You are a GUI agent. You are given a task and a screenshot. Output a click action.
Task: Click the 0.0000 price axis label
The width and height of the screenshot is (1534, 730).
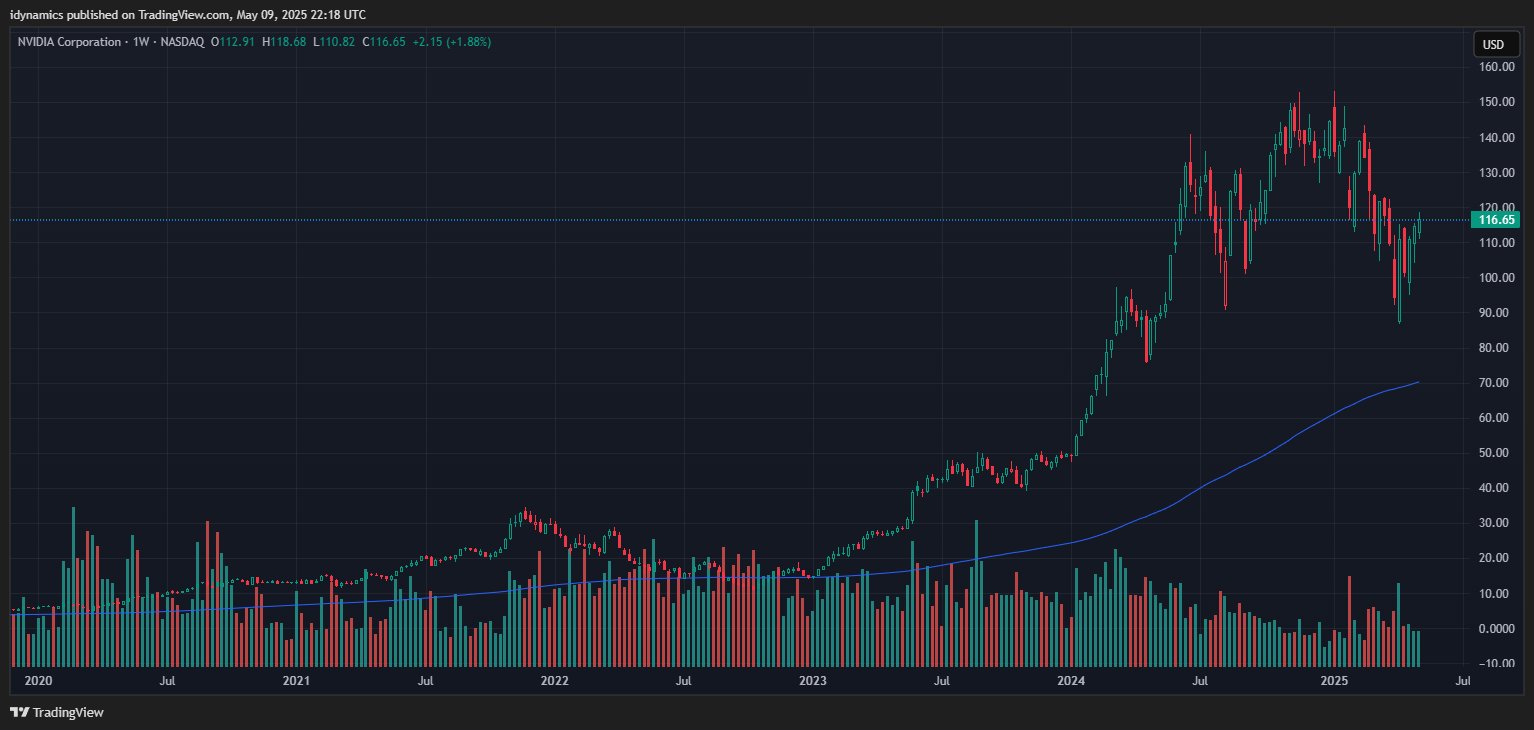pyautogui.click(x=1496, y=628)
